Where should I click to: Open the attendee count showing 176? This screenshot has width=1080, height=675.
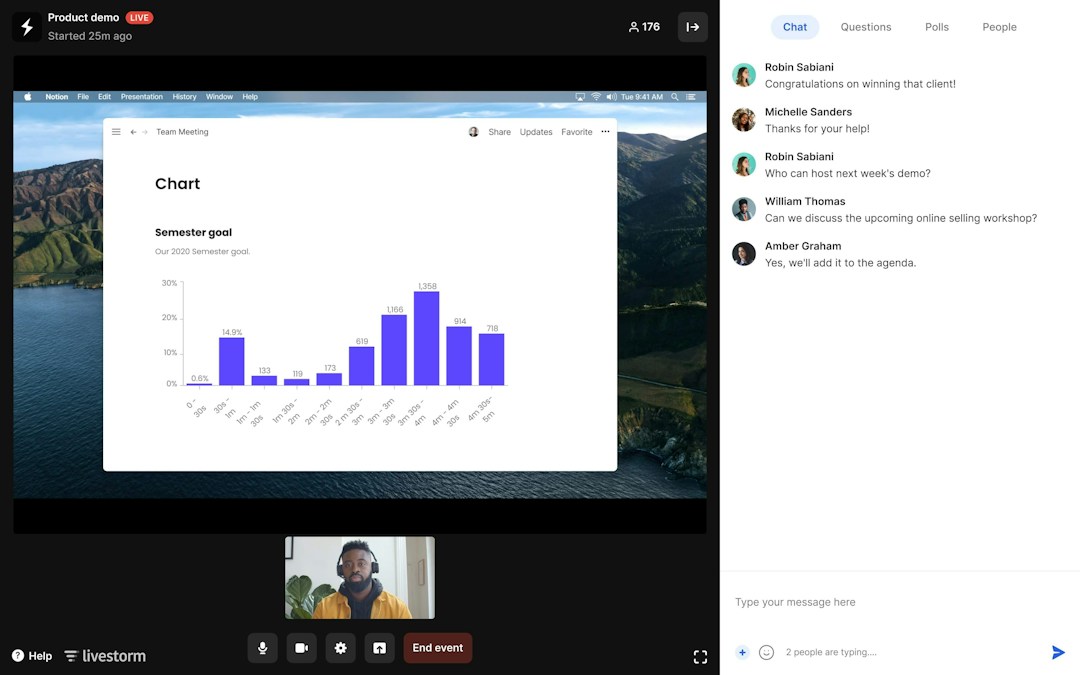(x=644, y=27)
